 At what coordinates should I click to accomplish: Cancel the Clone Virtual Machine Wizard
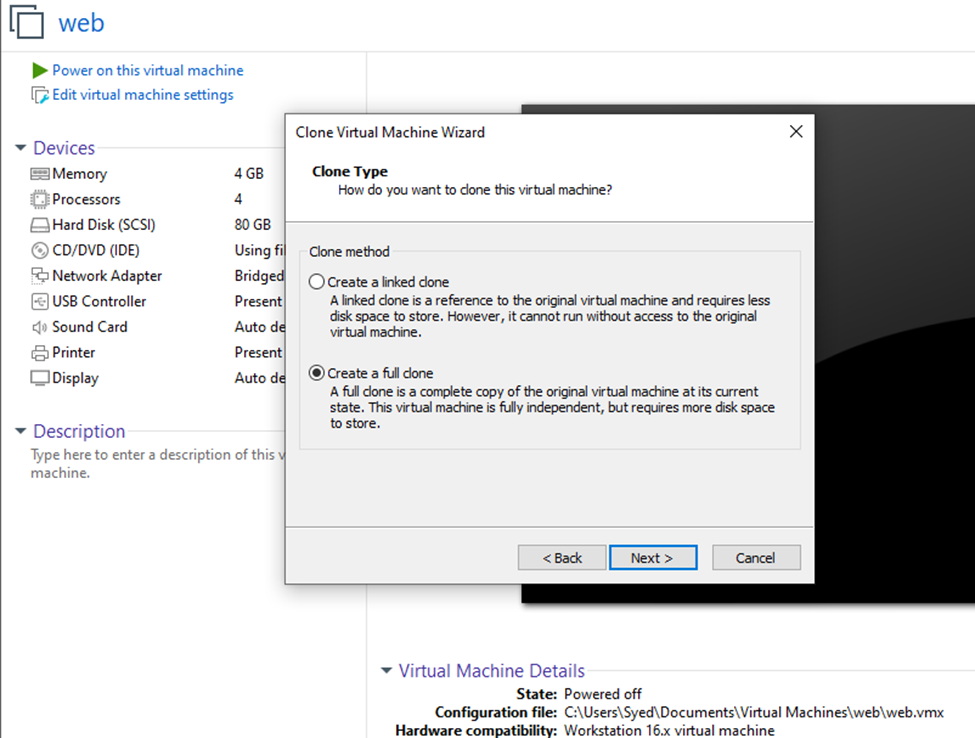[756, 558]
